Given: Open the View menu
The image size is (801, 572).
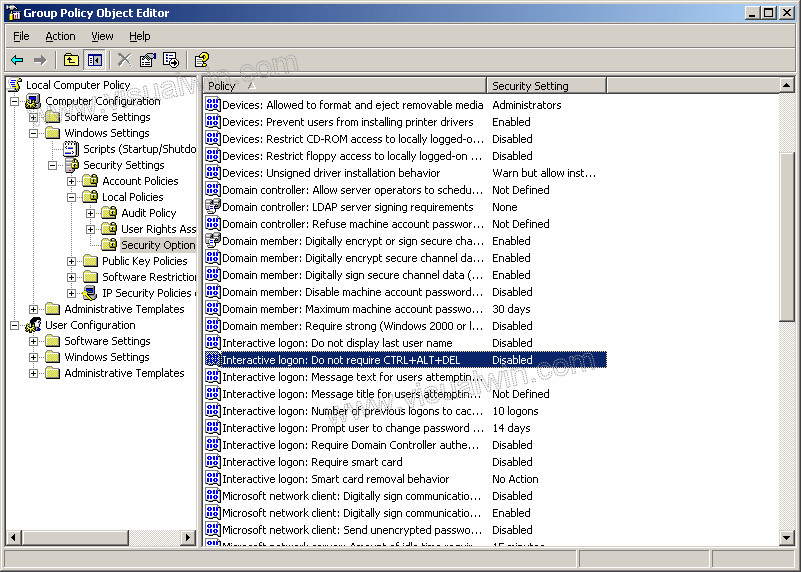Looking at the screenshot, I should (102, 36).
